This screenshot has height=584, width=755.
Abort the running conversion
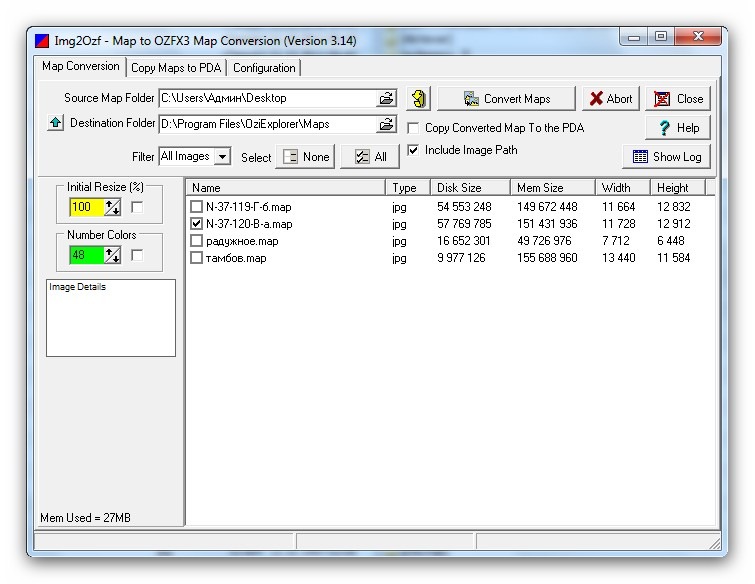pos(611,99)
